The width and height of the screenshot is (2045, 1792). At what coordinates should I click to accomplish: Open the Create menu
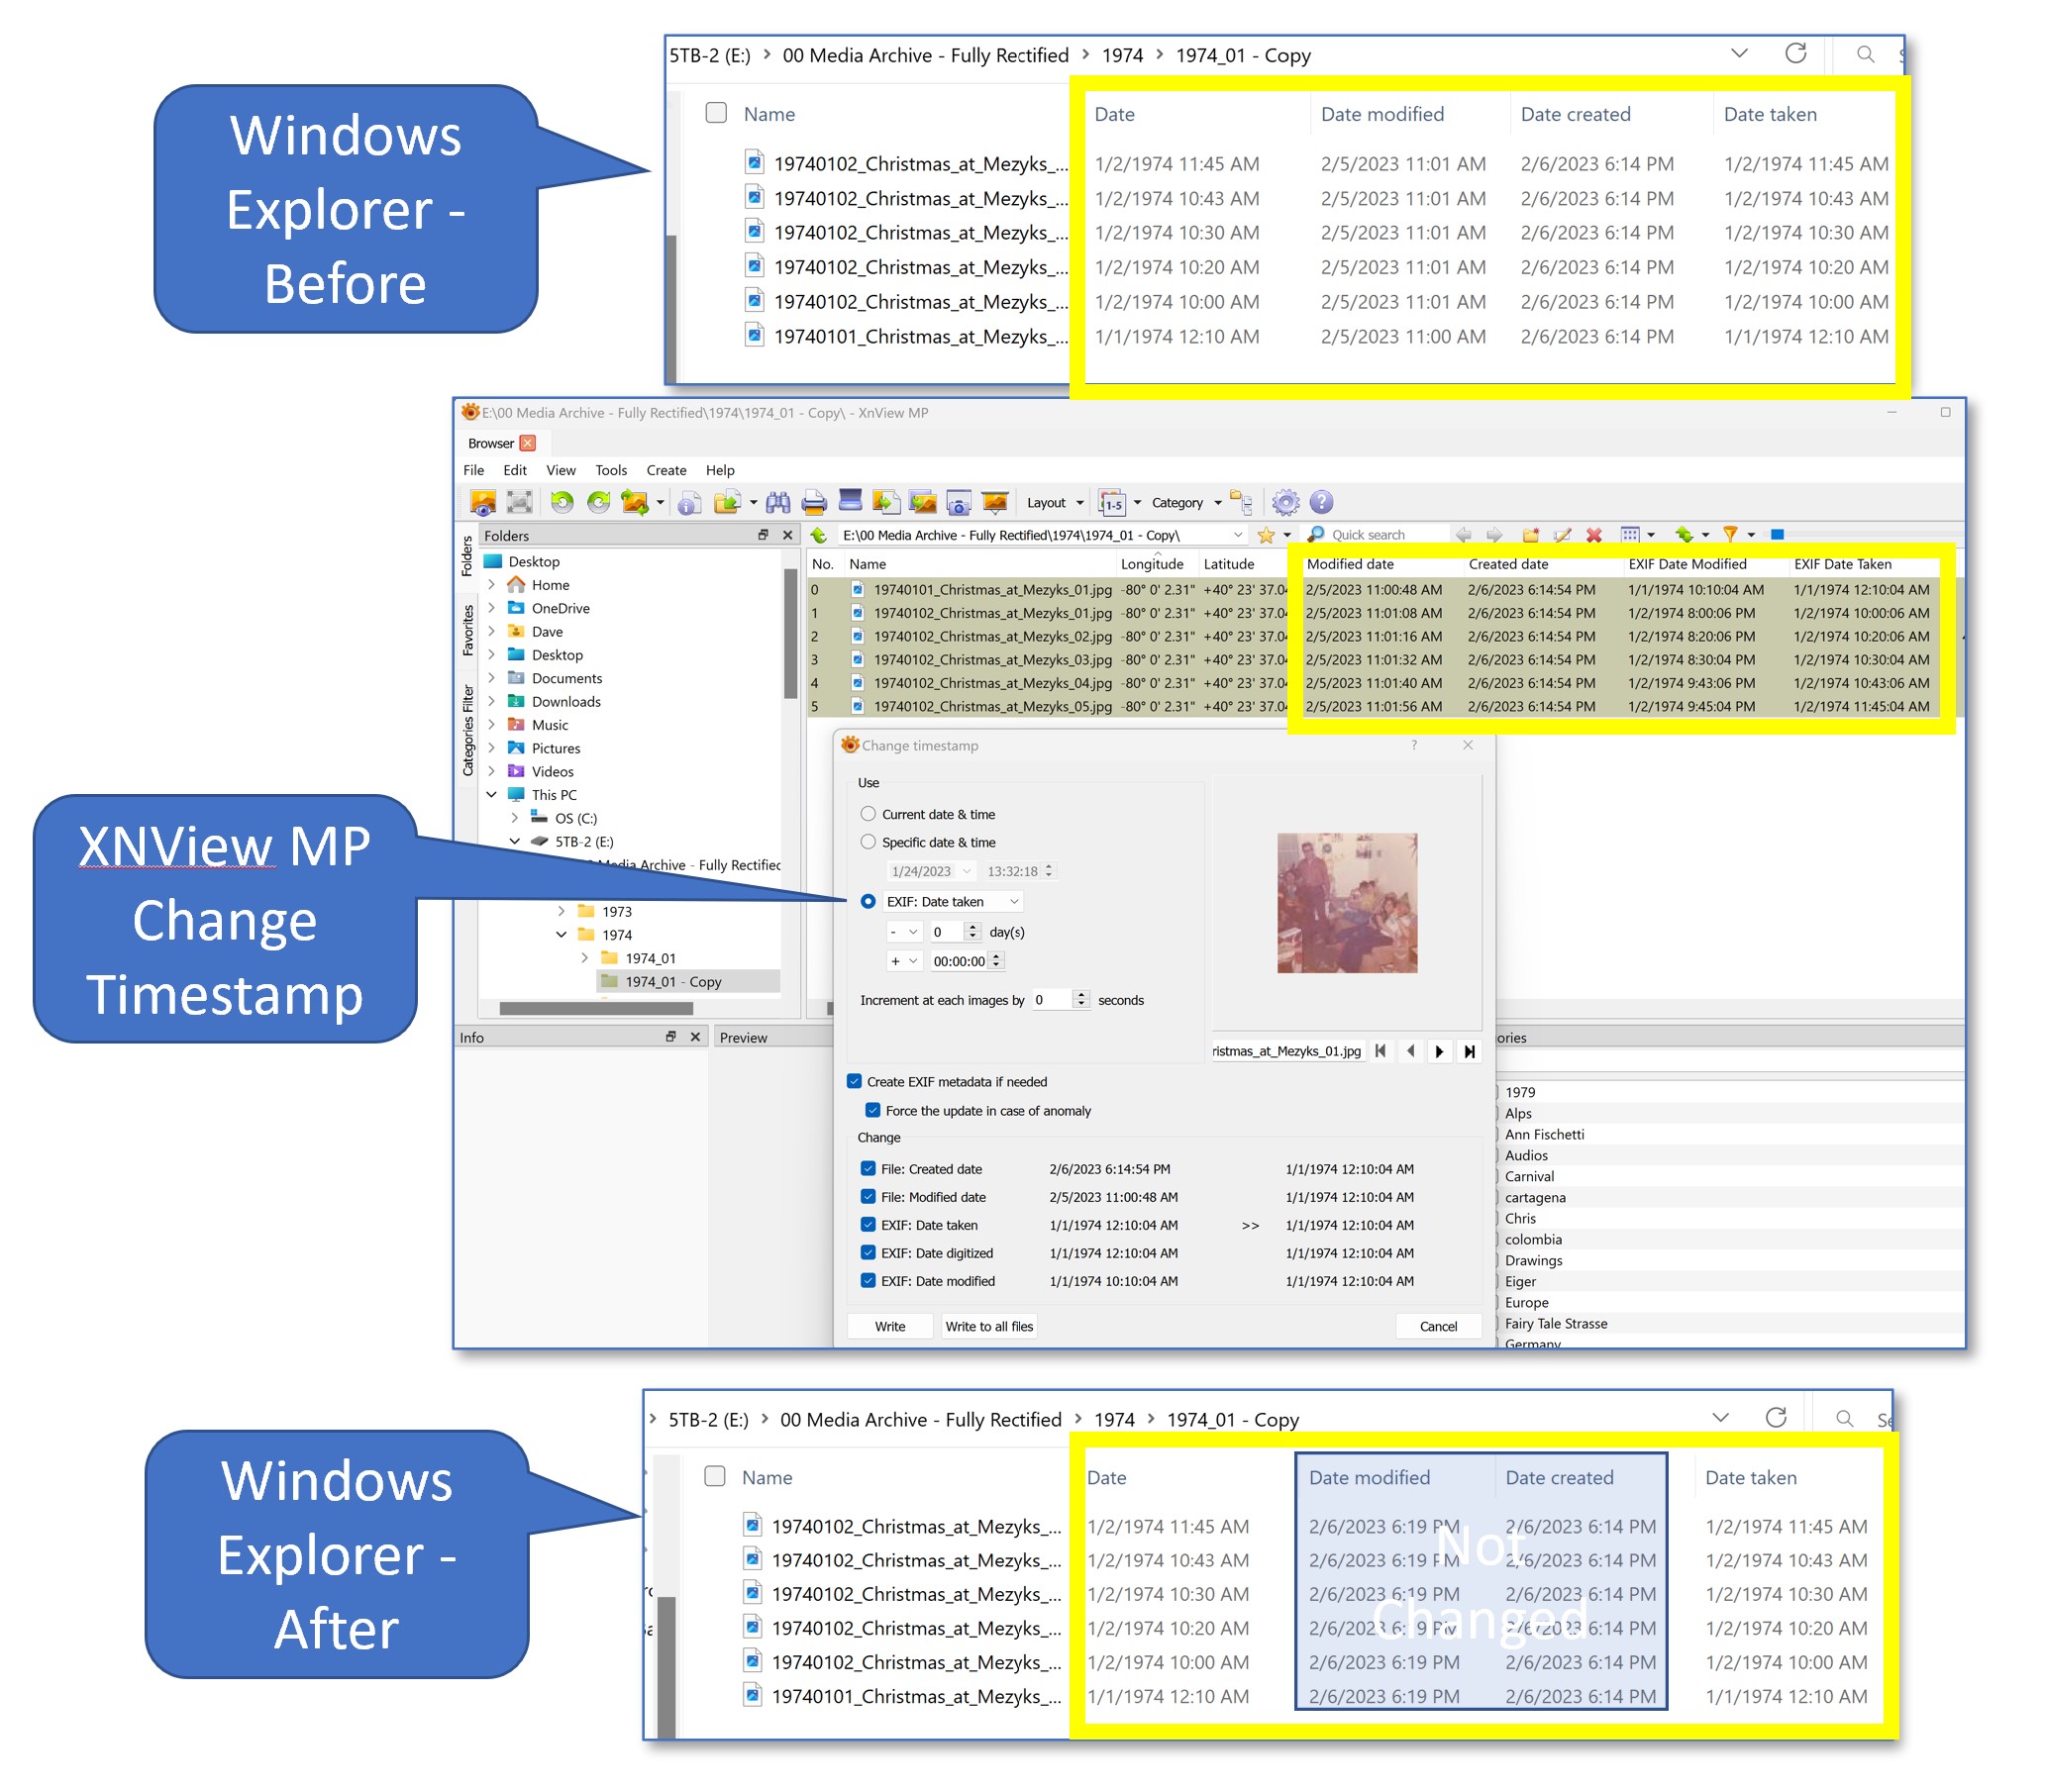[665, 470]
